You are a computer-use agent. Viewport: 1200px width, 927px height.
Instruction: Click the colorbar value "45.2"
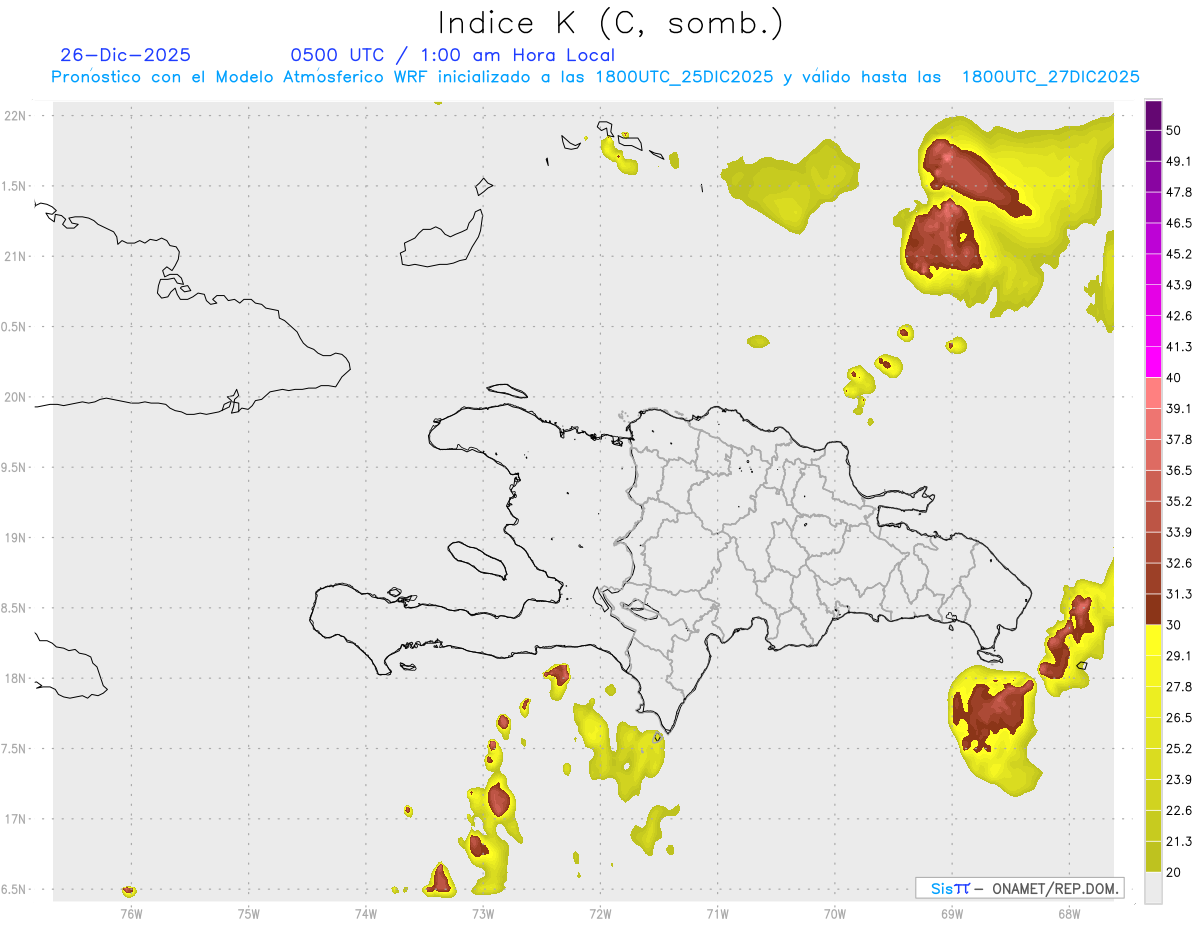tap(1180, 254)
